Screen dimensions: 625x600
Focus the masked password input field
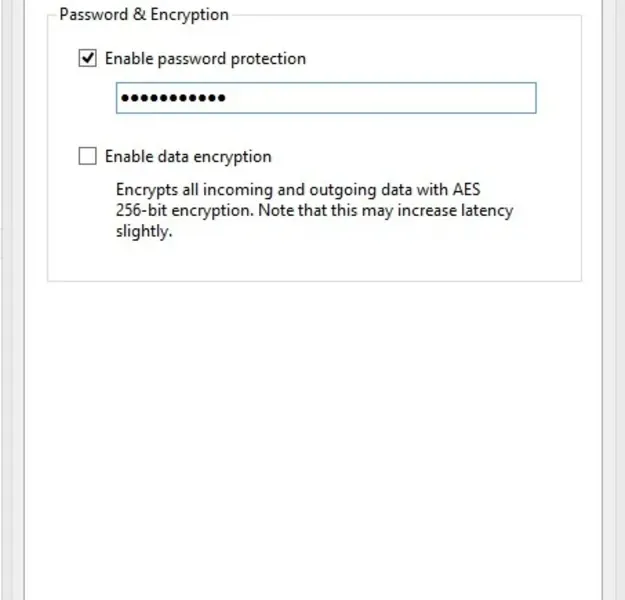tap(326, 98)
